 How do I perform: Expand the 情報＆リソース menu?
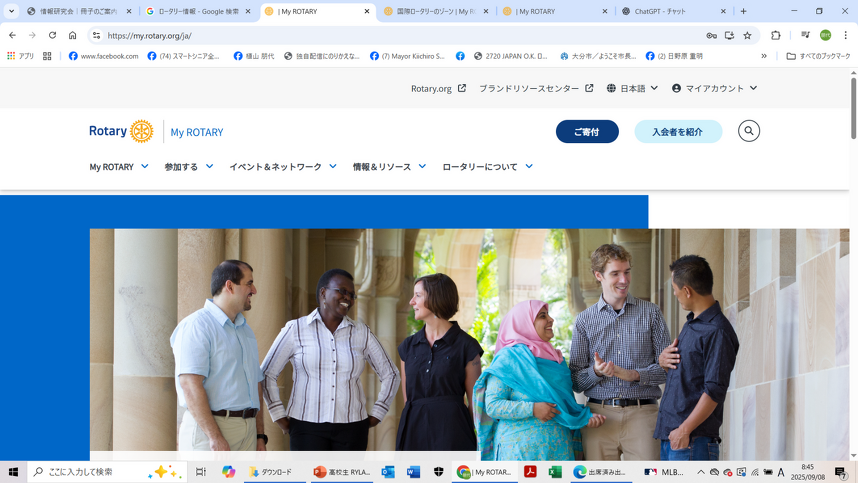pos(388,167)
